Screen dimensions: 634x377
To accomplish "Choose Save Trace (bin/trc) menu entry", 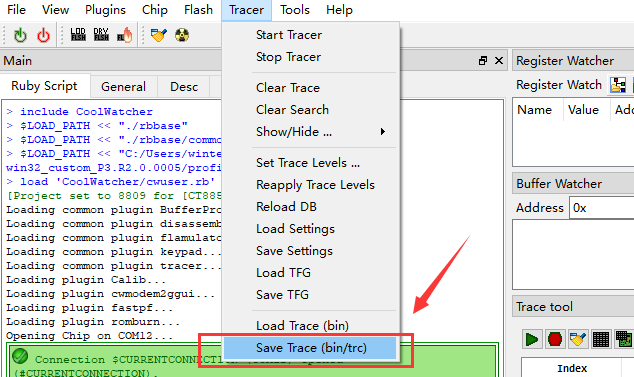I will coord(311,348).
